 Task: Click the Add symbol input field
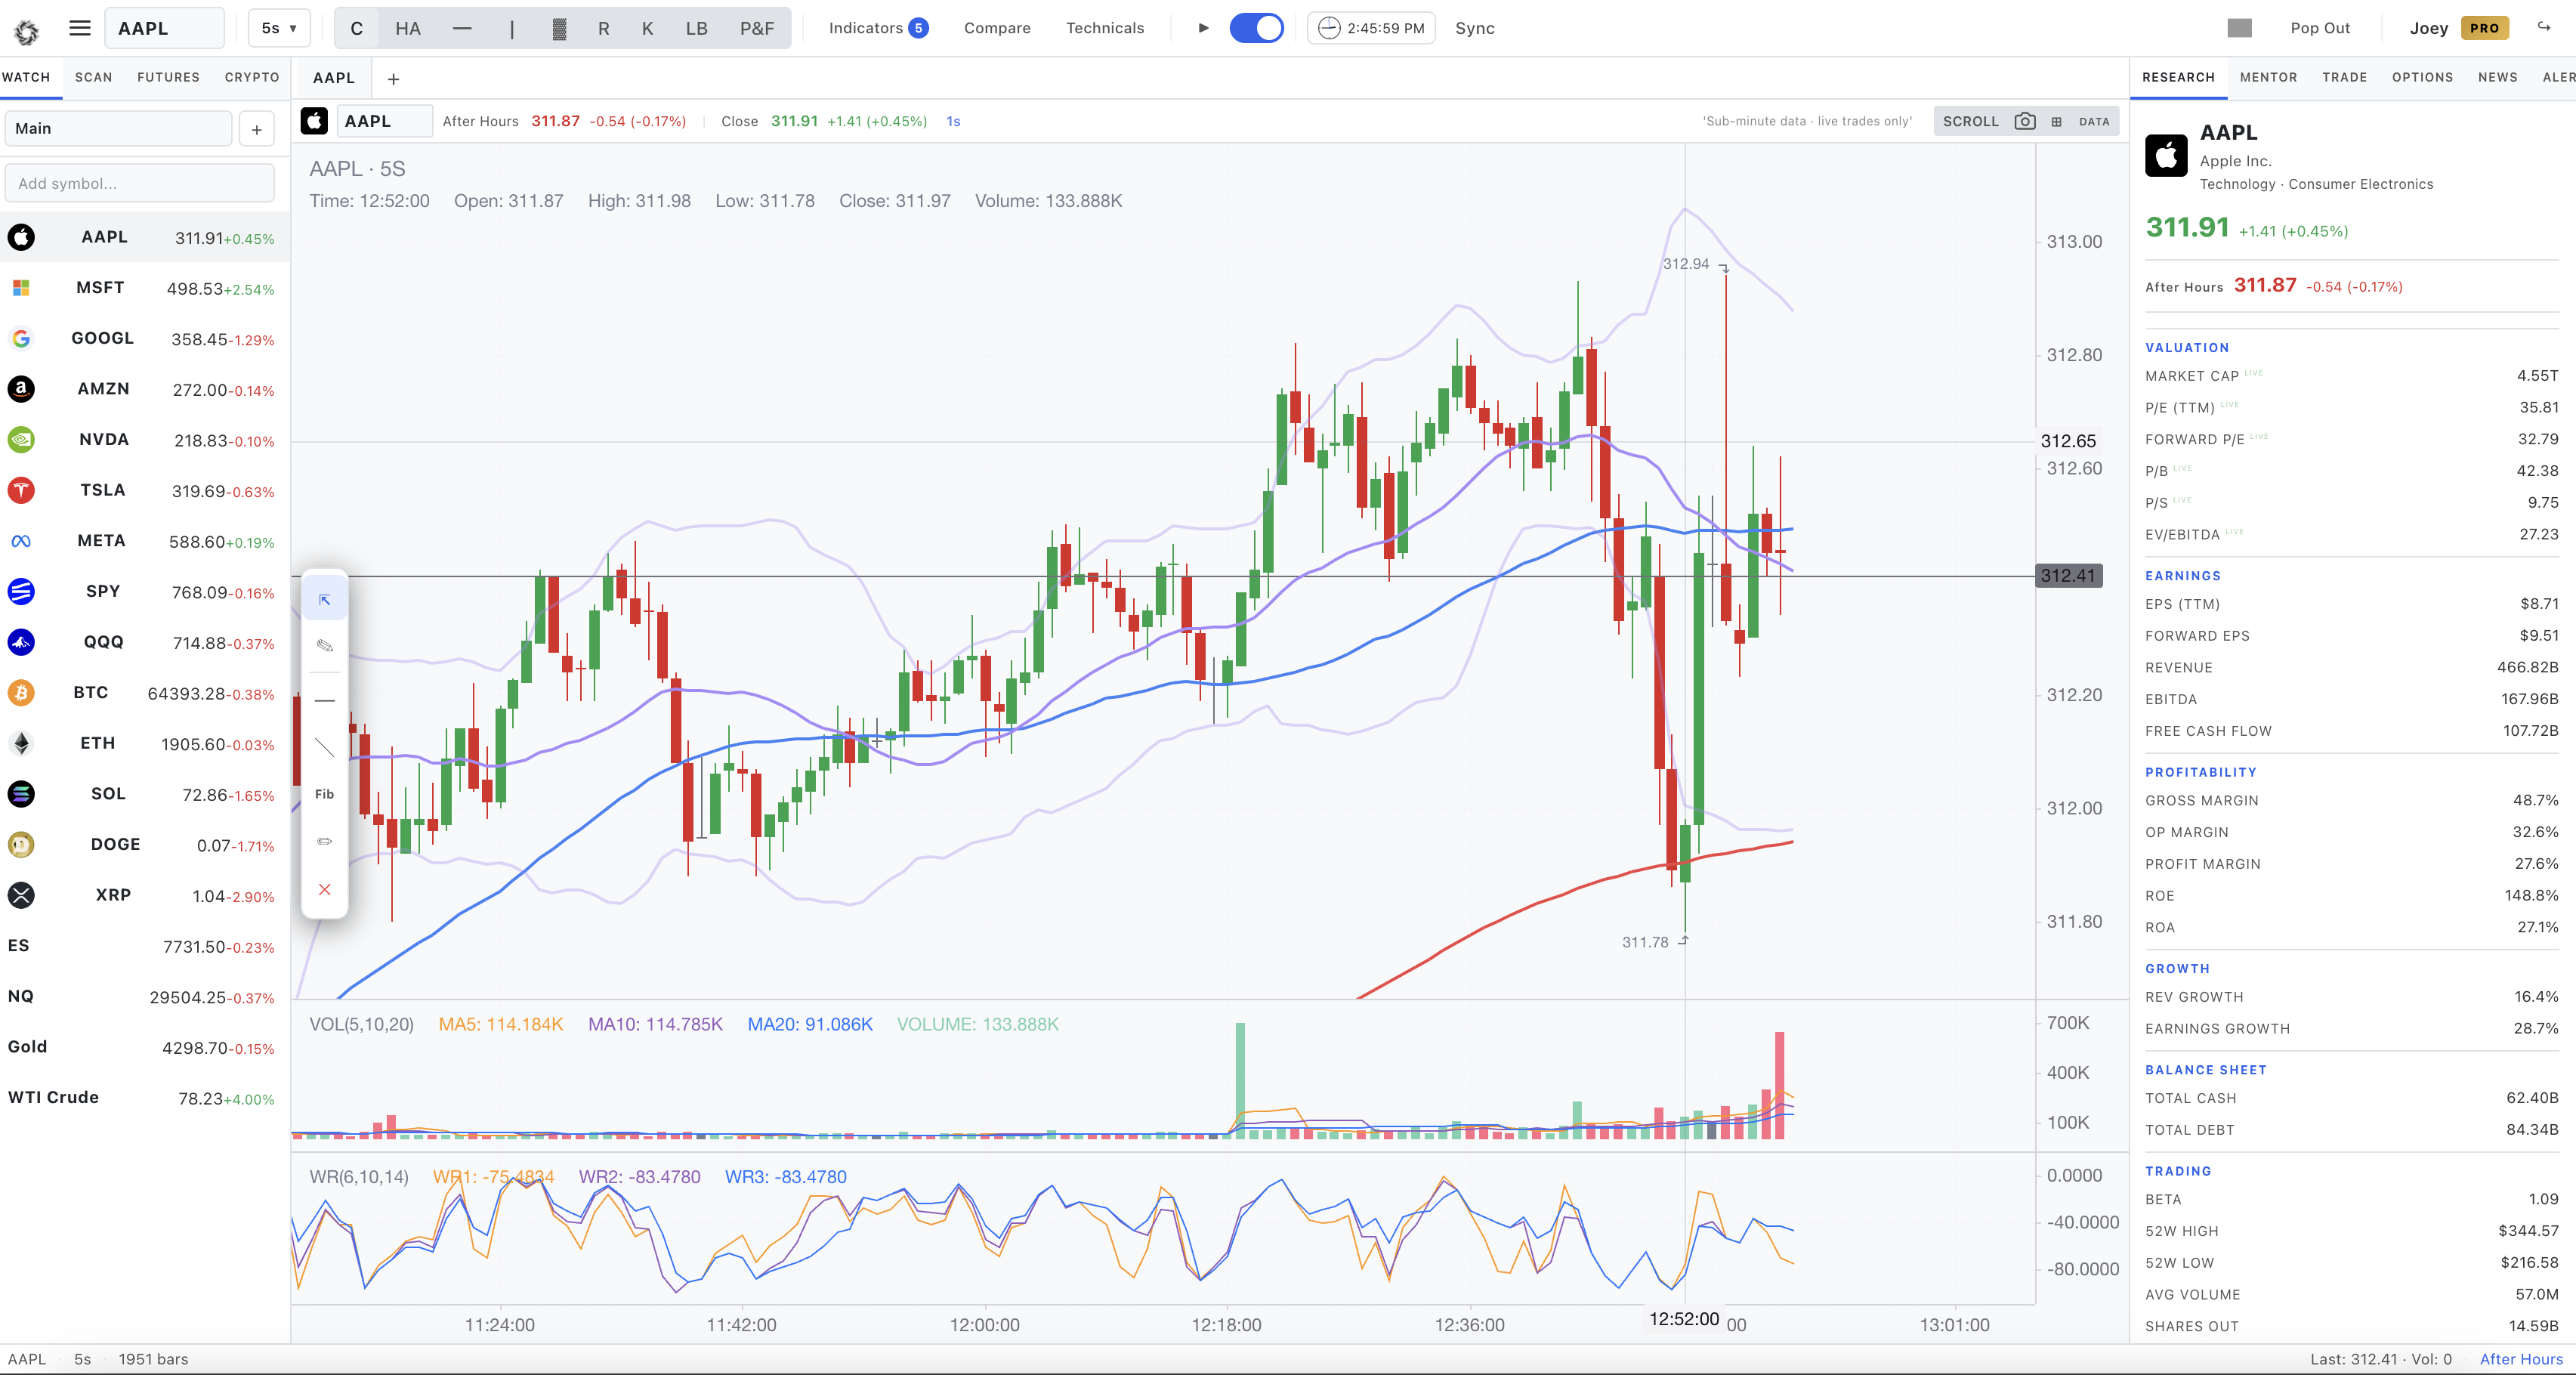(140, 183)
